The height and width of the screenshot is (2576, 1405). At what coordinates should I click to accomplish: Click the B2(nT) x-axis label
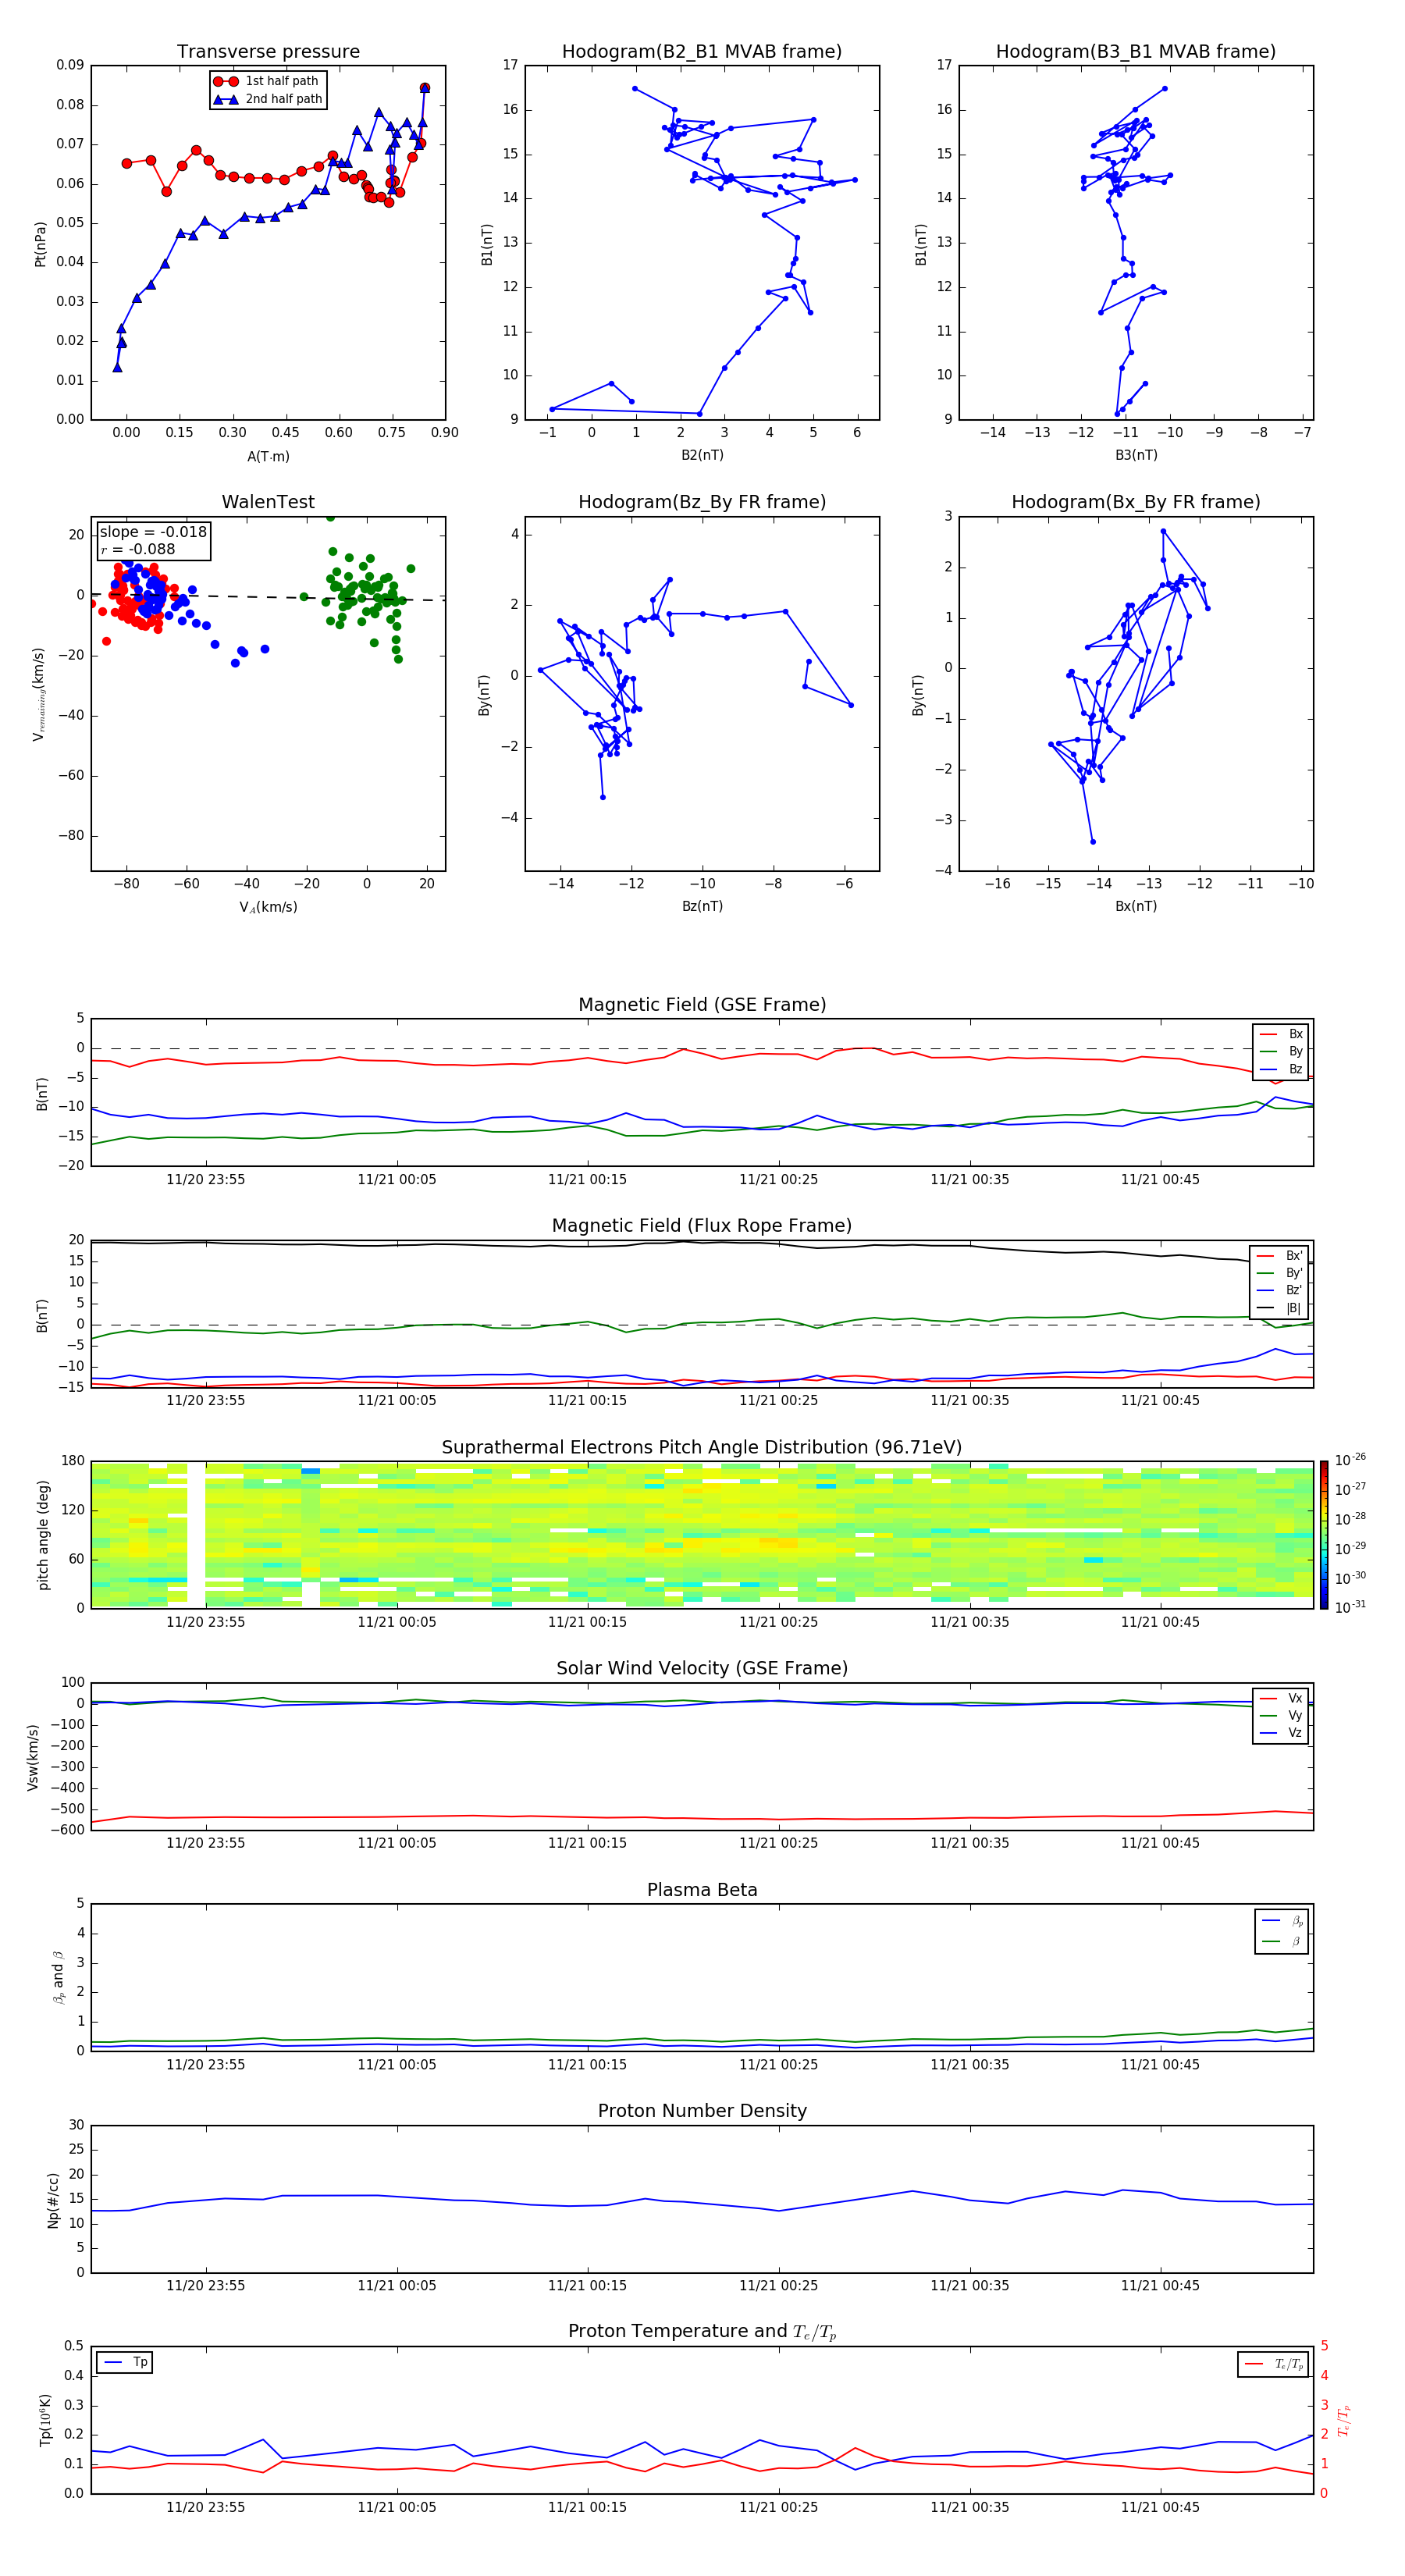pos(702,455)
